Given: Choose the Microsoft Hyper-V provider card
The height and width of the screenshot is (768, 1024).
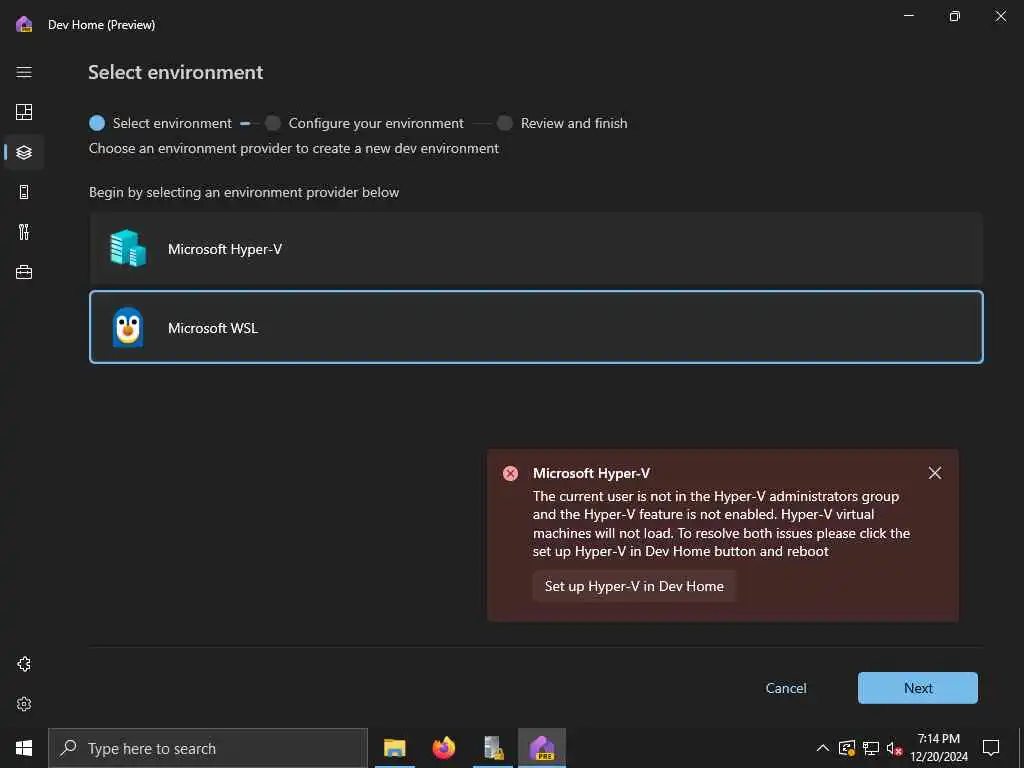Looking at the screenshot, I should (x=536, y=249).
